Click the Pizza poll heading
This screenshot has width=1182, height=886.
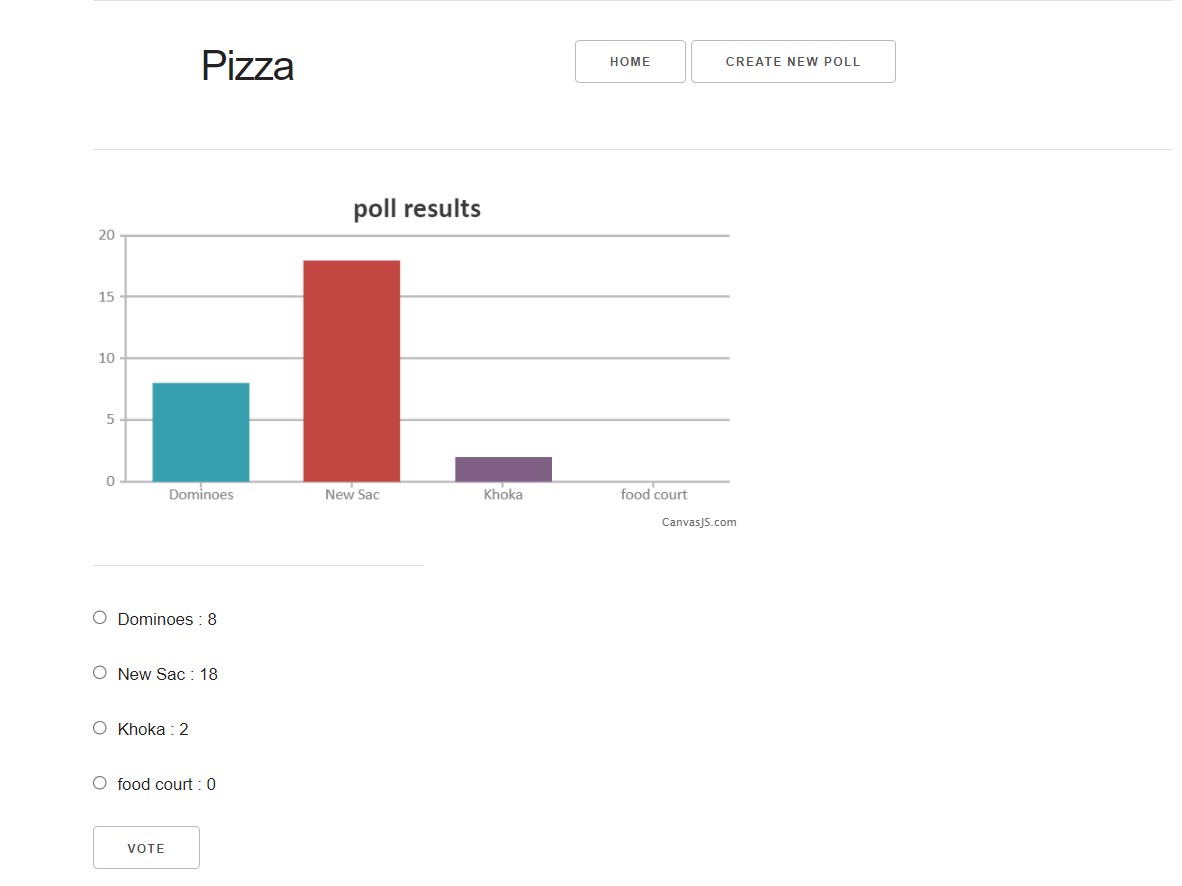(247, 66)
